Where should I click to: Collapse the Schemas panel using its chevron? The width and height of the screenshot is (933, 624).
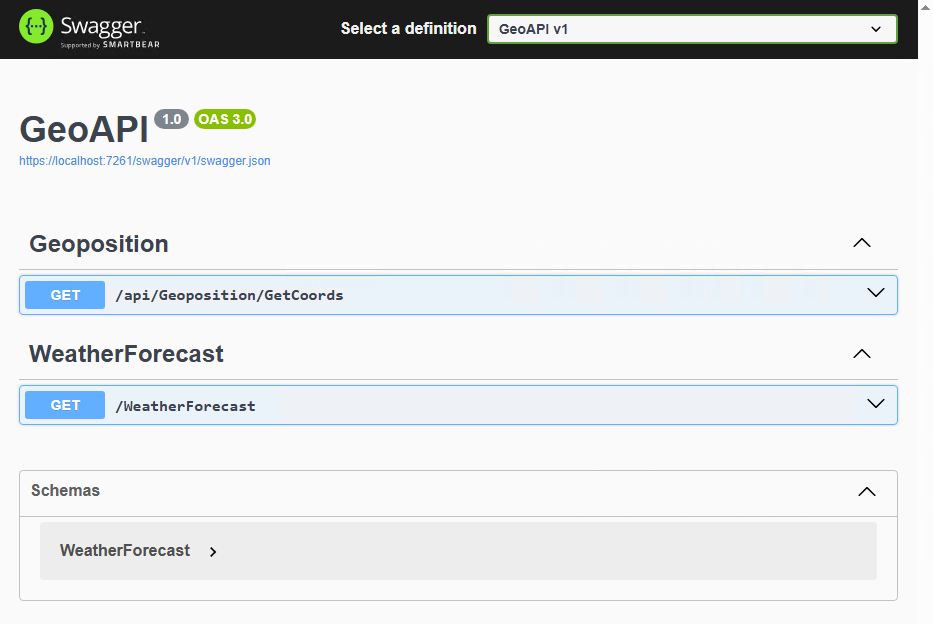867,491
